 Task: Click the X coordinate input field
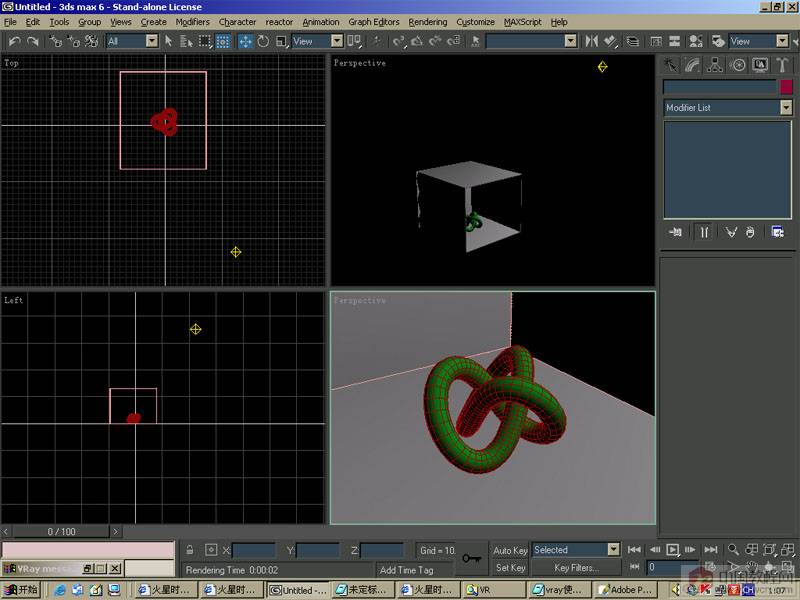[254, 551]
